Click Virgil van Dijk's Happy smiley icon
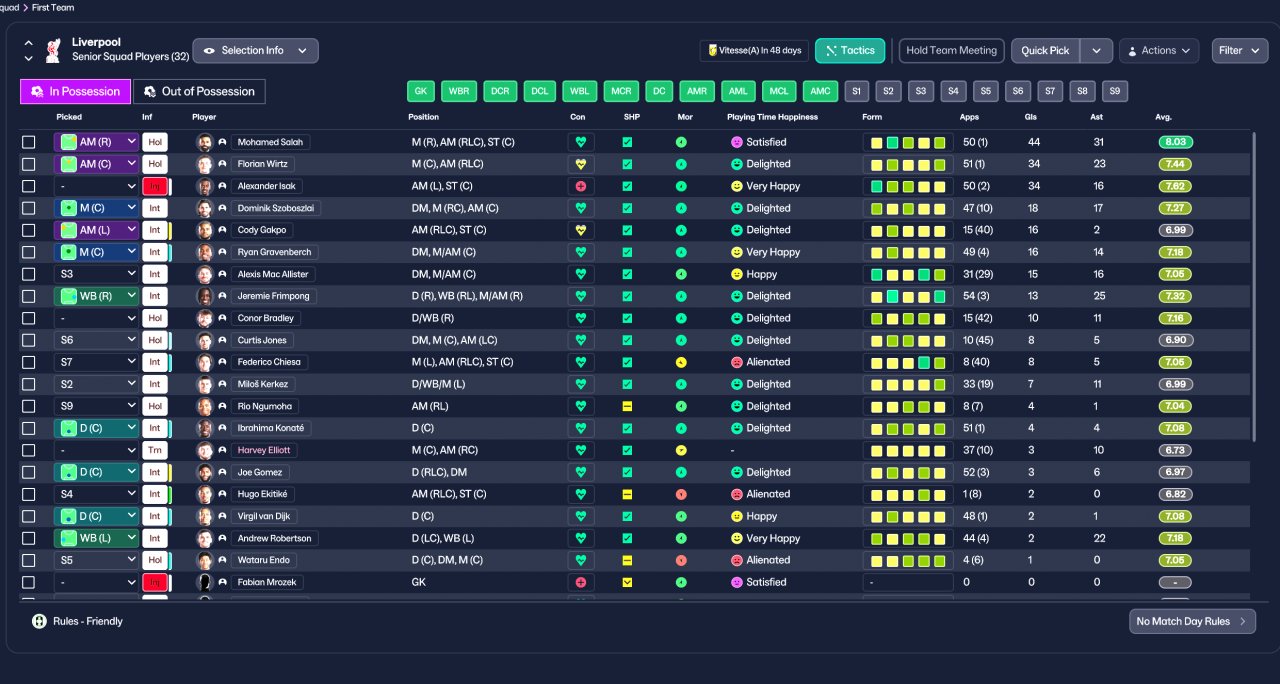This screenshot has height=684, width=1280. [737, 516]
